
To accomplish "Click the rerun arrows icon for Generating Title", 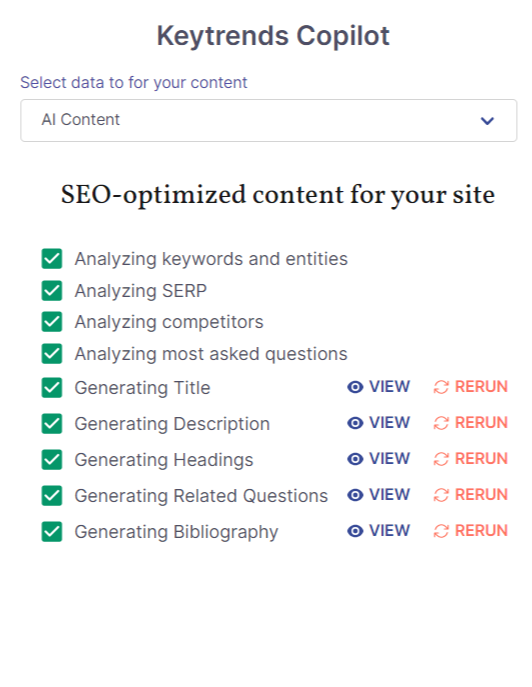I will 441,387.
